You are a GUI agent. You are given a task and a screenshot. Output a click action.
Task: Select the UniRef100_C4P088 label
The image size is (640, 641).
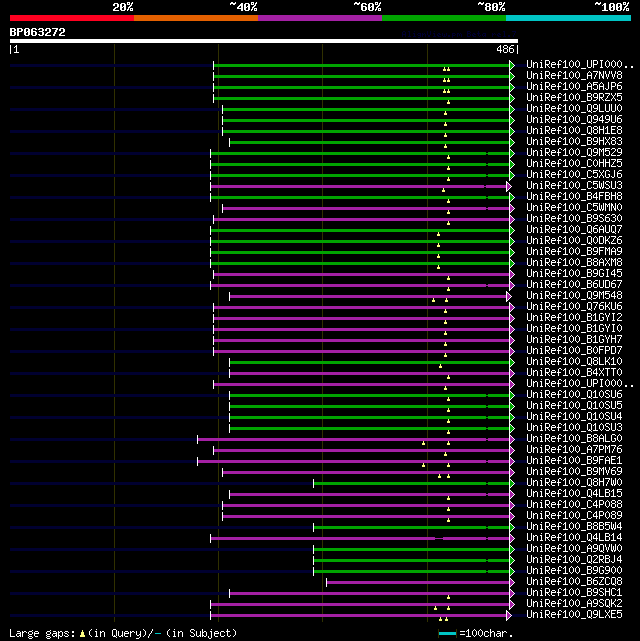point(574,505)
